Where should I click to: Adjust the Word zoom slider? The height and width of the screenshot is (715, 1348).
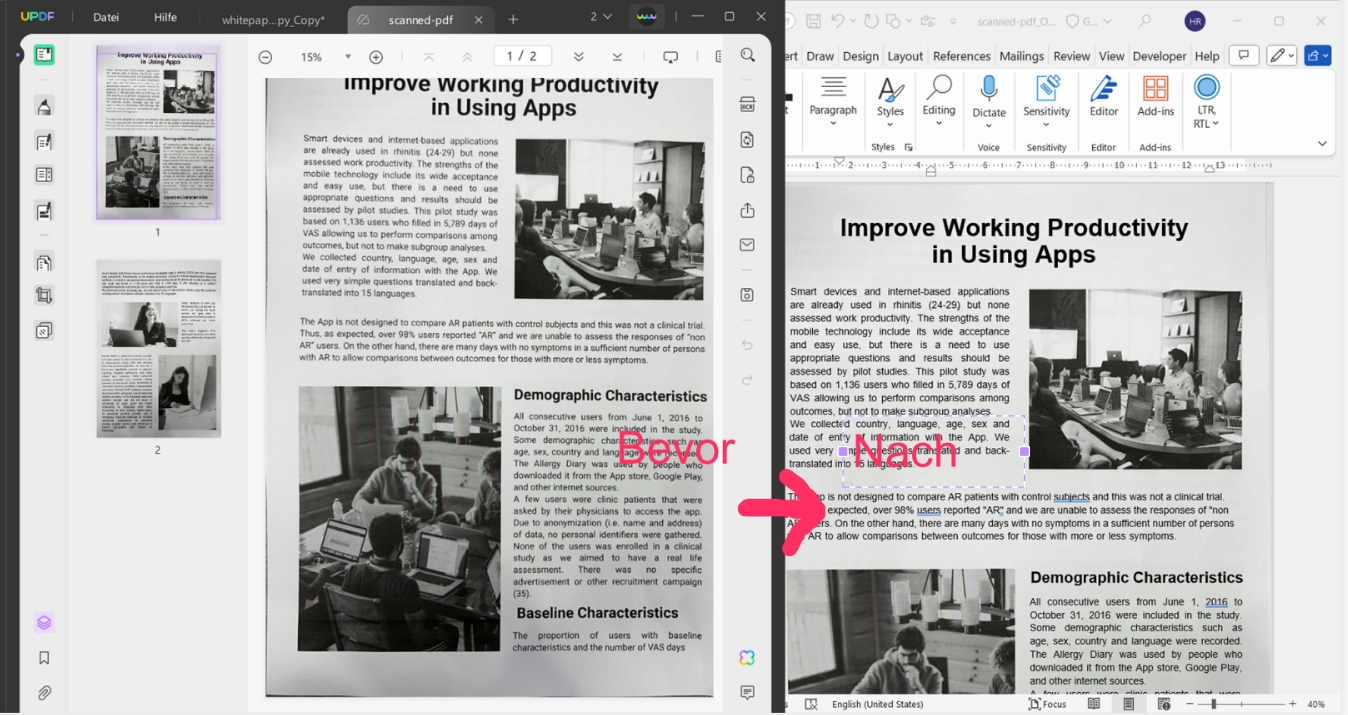1214,704
